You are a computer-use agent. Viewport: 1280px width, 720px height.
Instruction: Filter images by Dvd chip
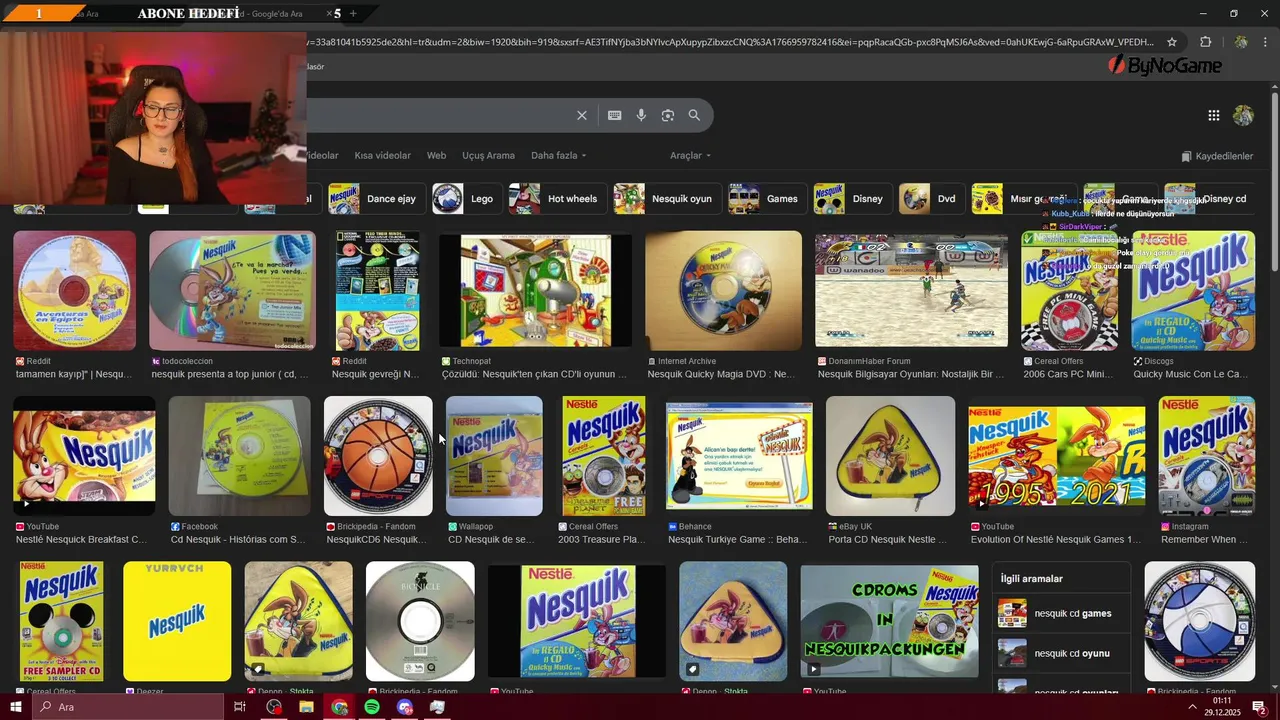pos(930,198)
